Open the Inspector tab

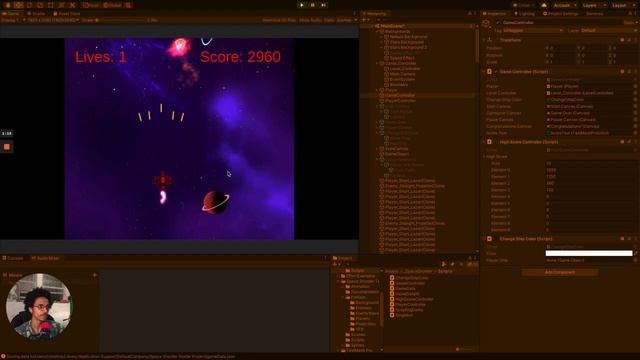point(495,13)
